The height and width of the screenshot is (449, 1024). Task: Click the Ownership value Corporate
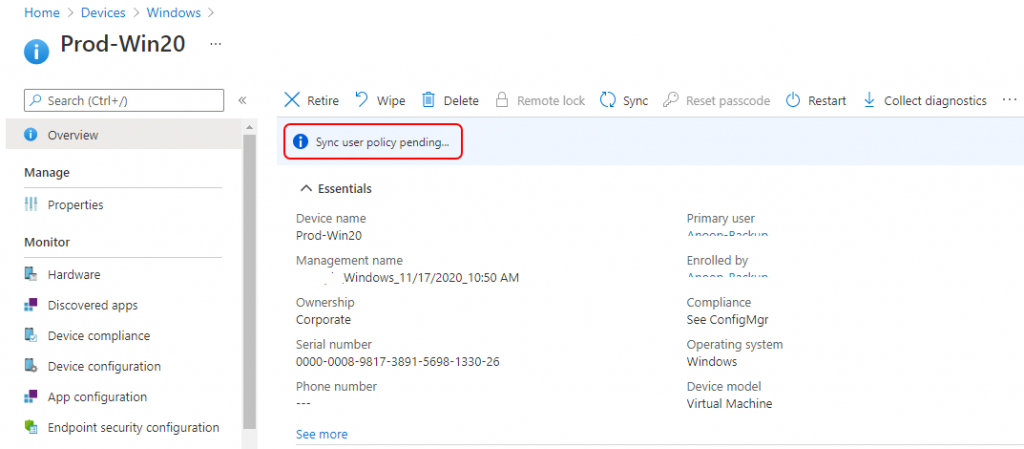[x=323, y=320]
